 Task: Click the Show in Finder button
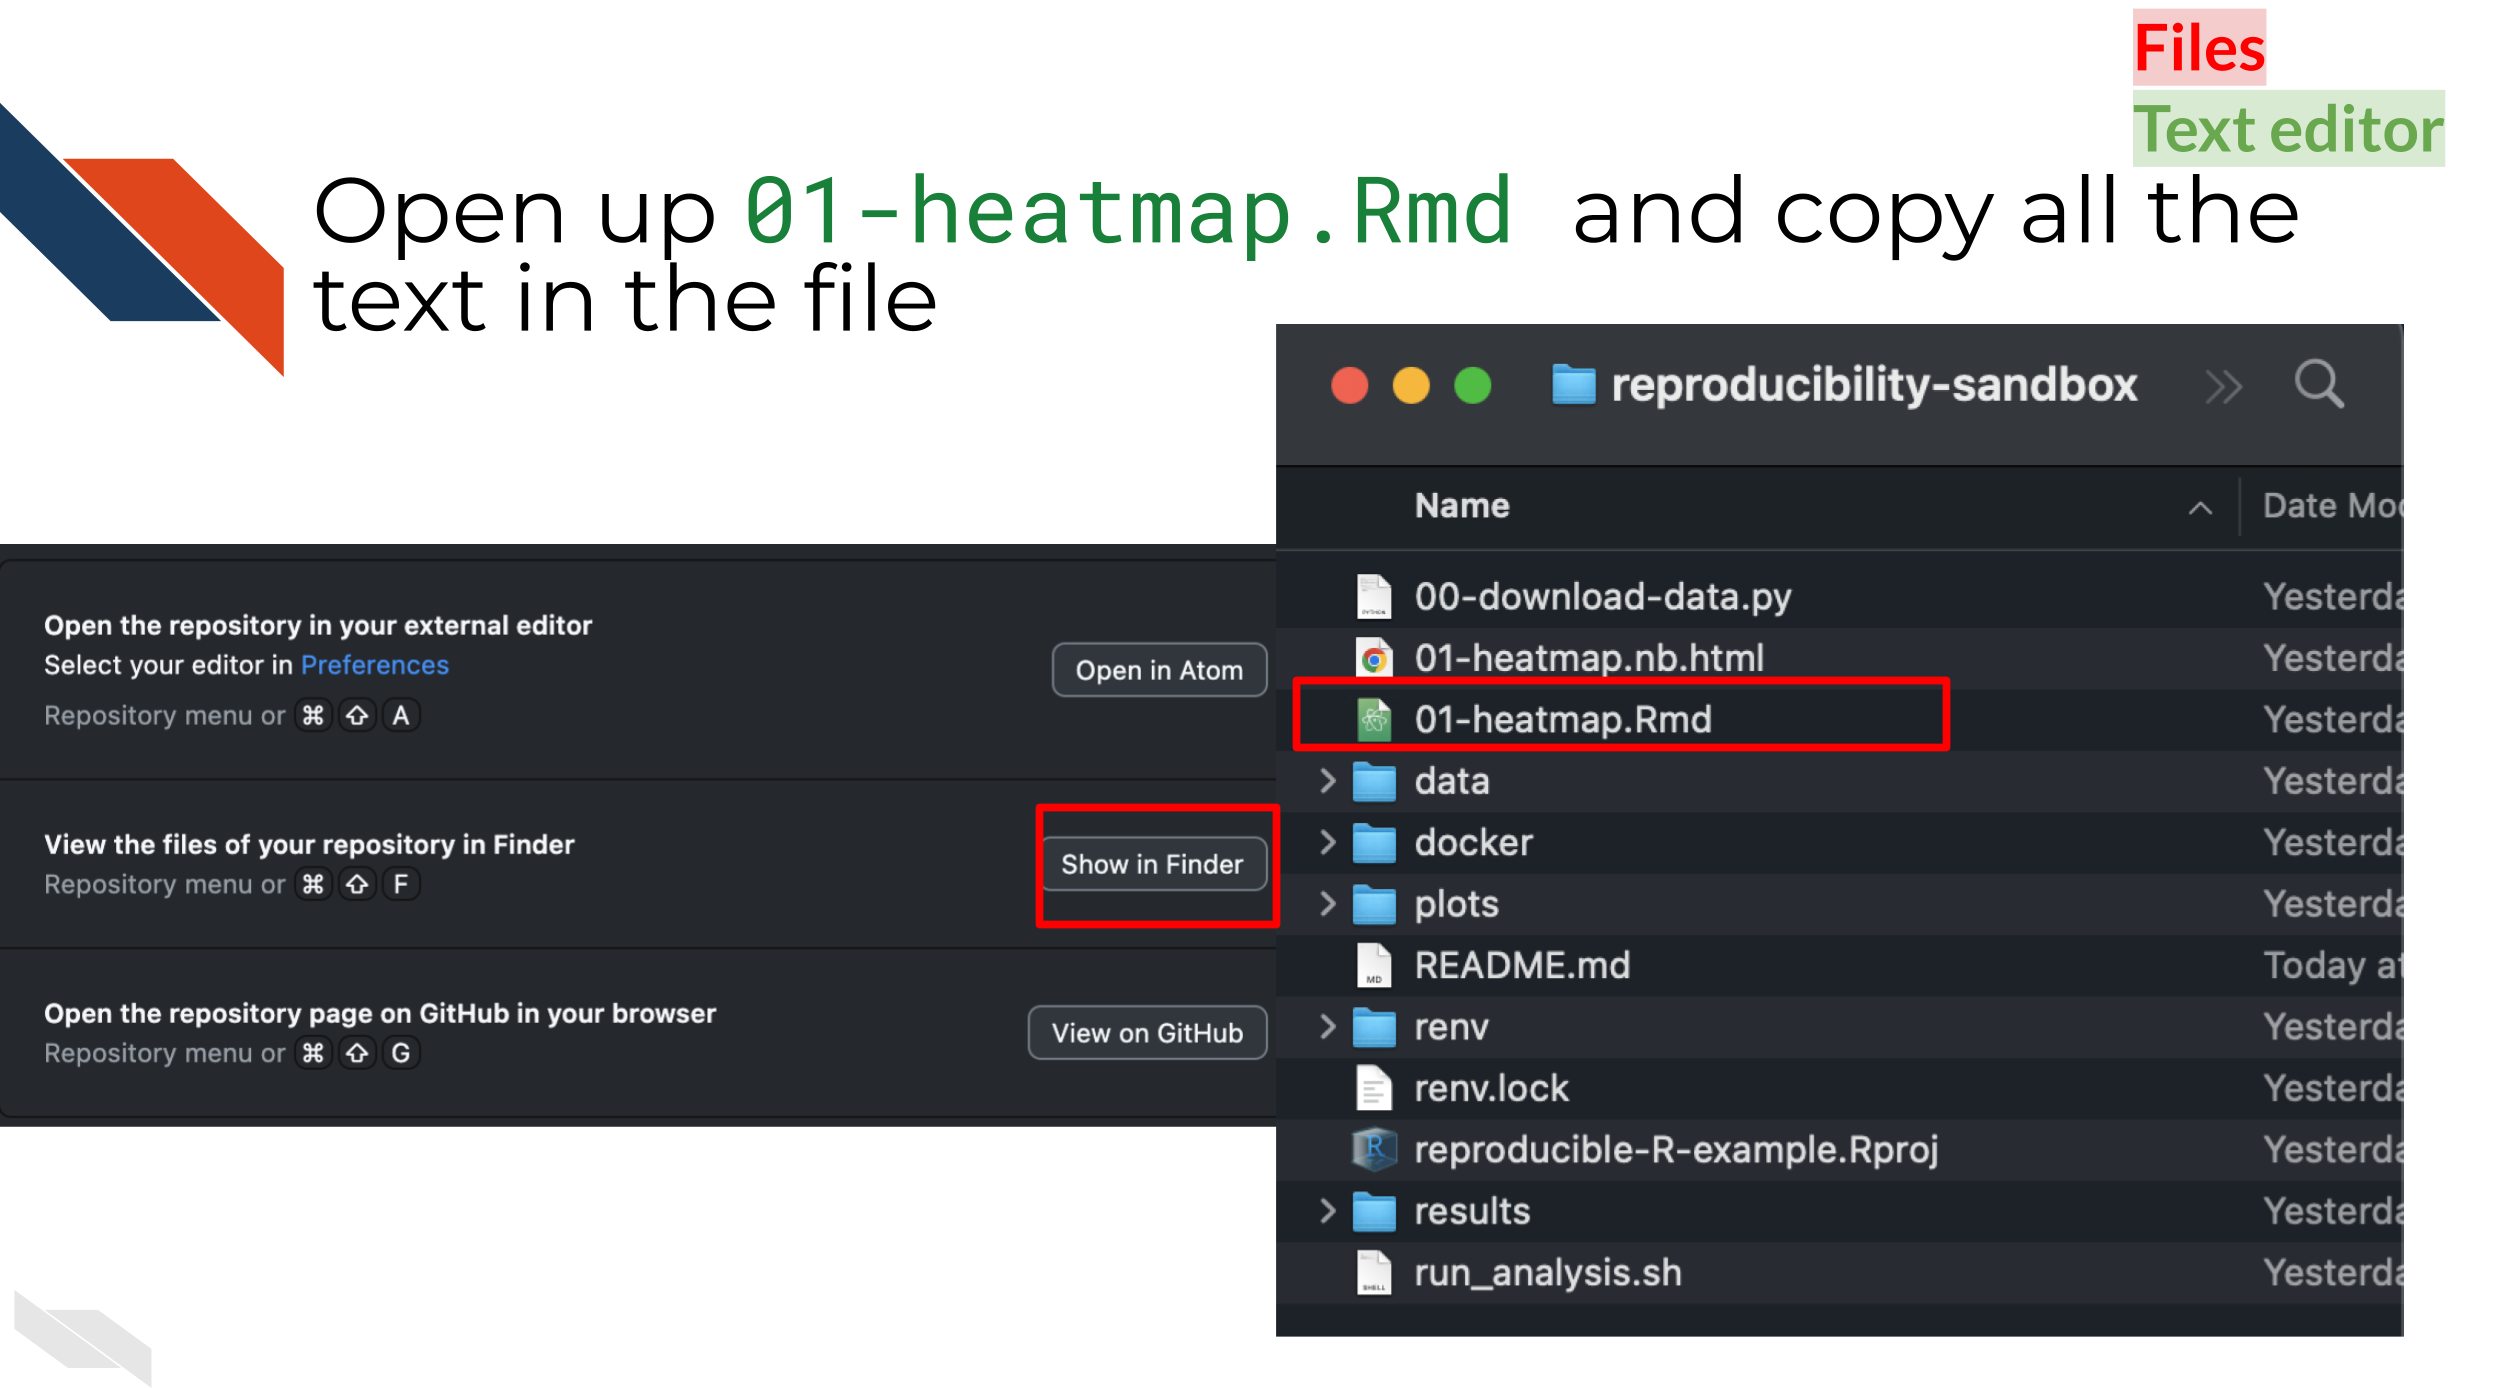pyautogui.click(x=1153, y=864)
